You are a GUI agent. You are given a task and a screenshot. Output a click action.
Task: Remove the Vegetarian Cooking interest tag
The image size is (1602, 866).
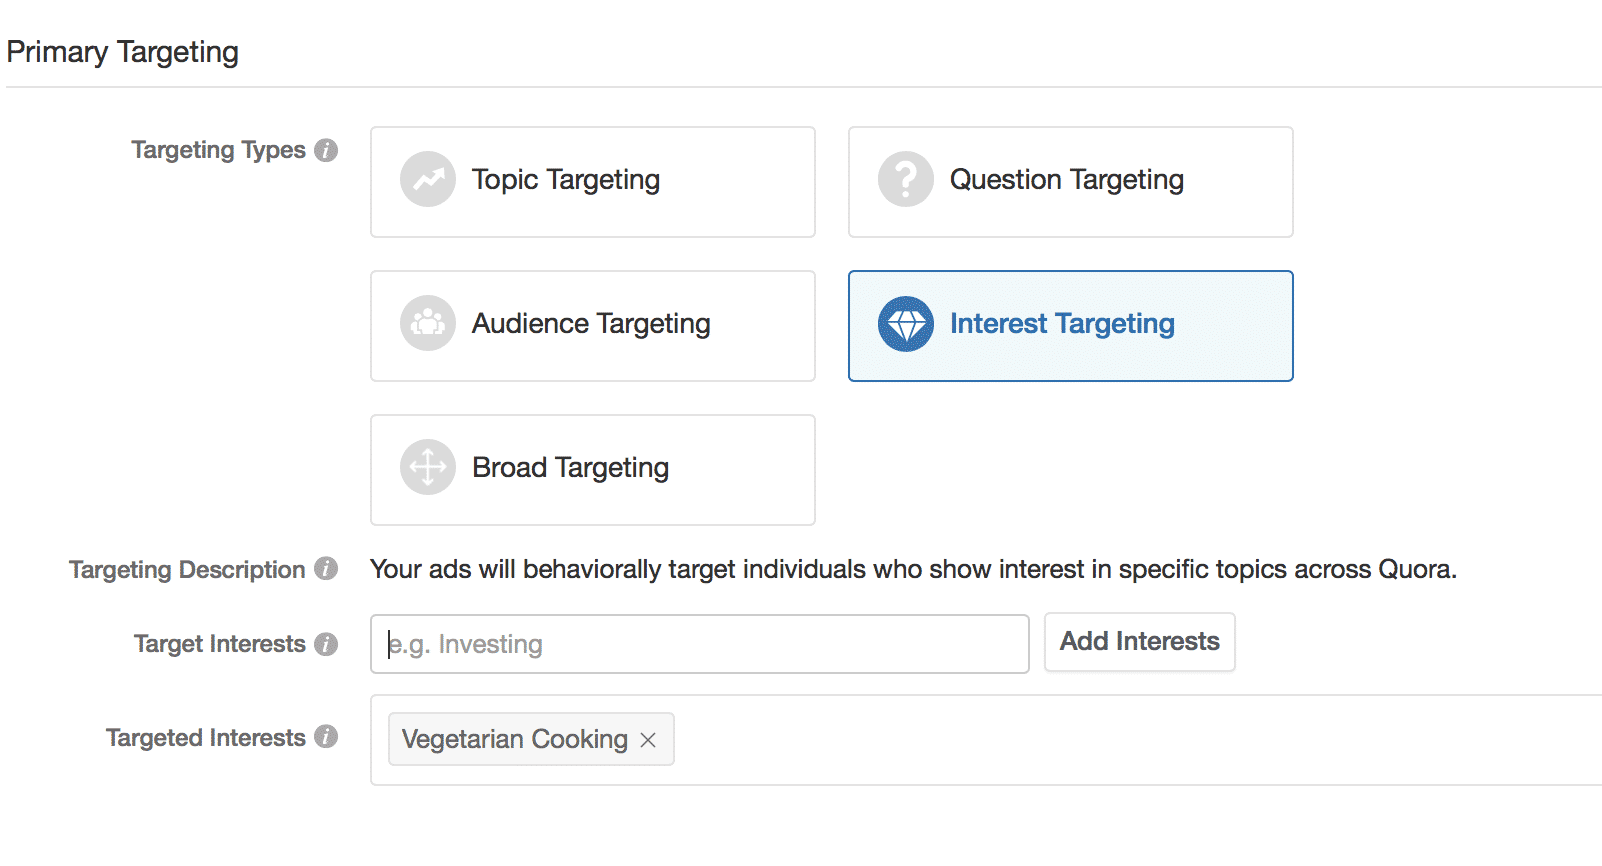(648, 740)
